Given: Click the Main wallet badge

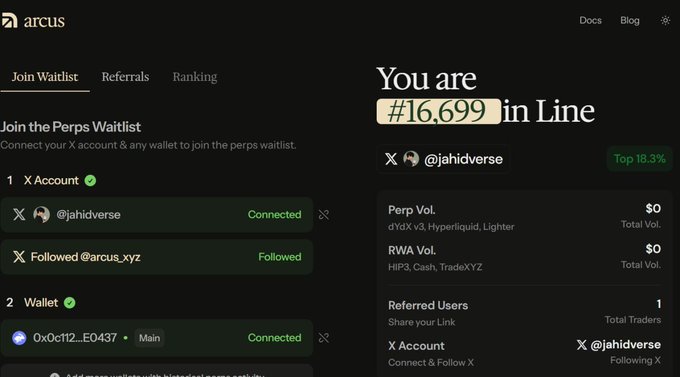Looking at the screenshot, I should pyautogui.click(x=149, y=338).
